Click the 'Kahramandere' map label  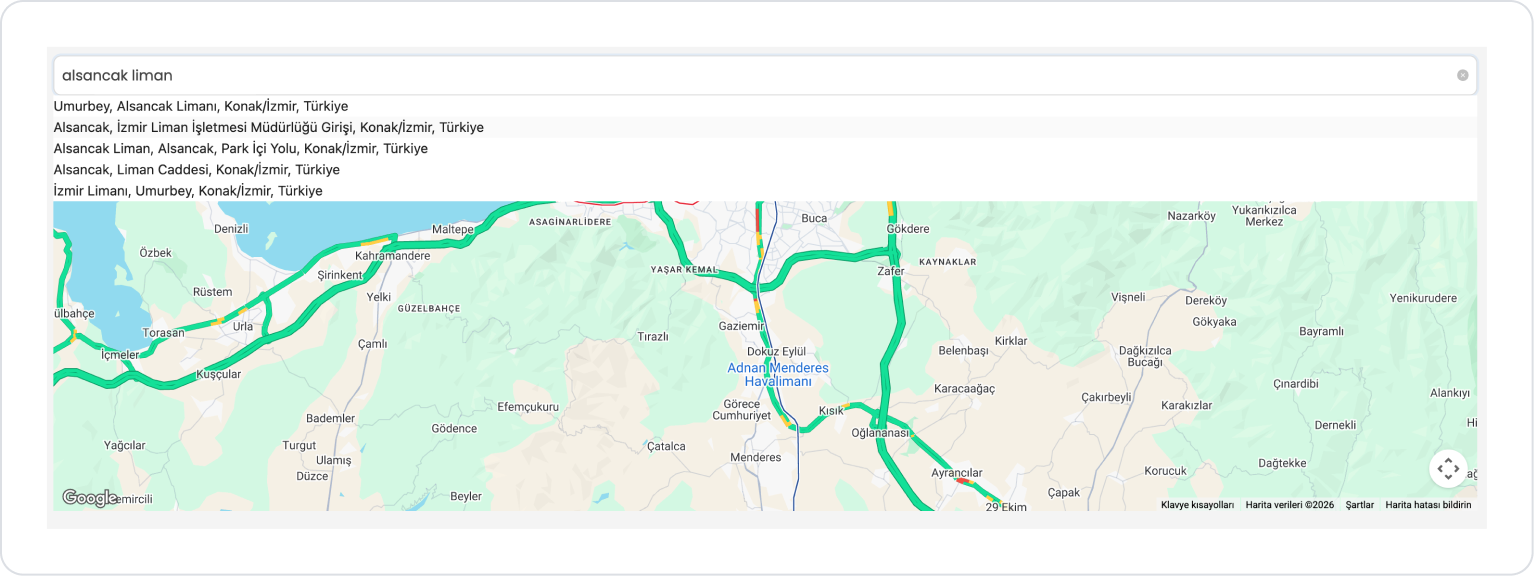click(x=392, y=255)
